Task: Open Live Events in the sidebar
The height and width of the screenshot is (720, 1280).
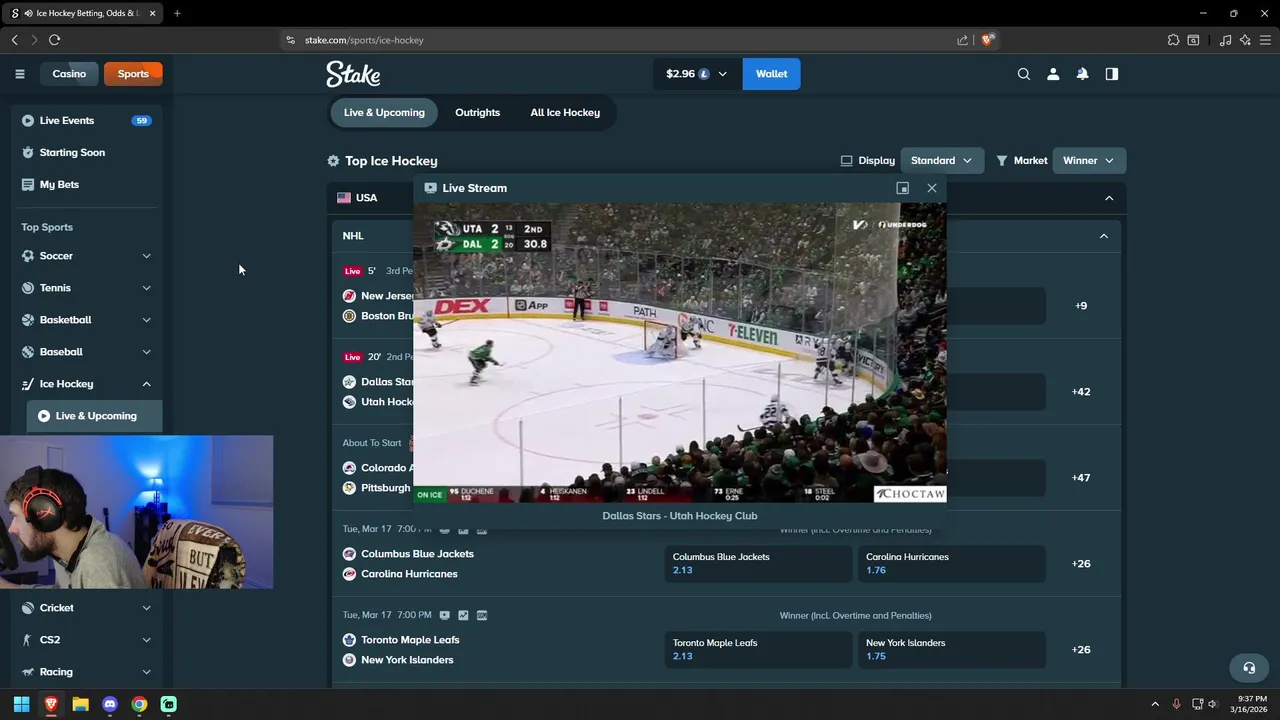Action: pyautogui.click(x=87, y=121)
